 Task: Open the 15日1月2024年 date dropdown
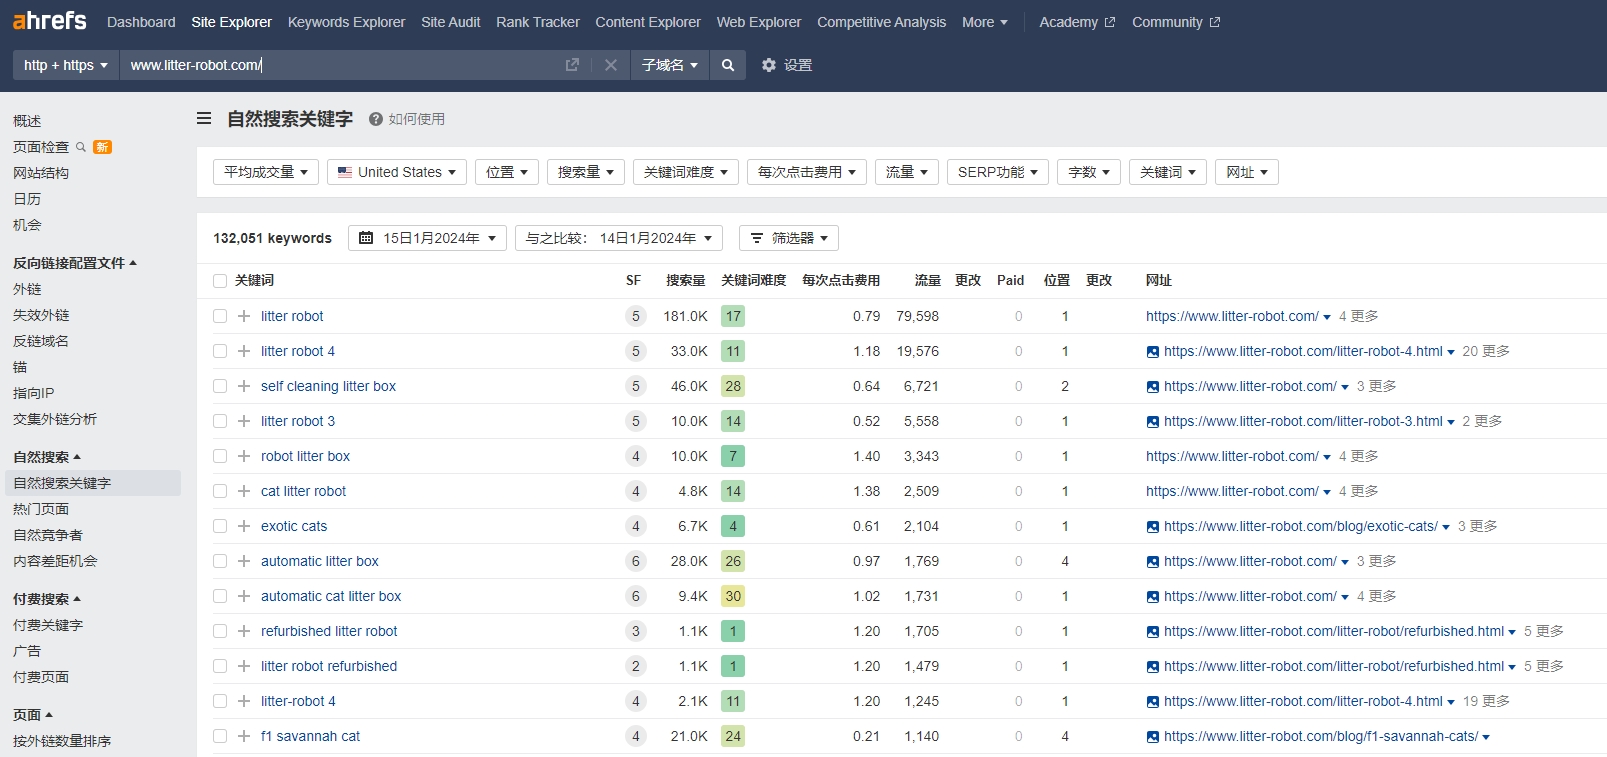(x=427, y=238)
